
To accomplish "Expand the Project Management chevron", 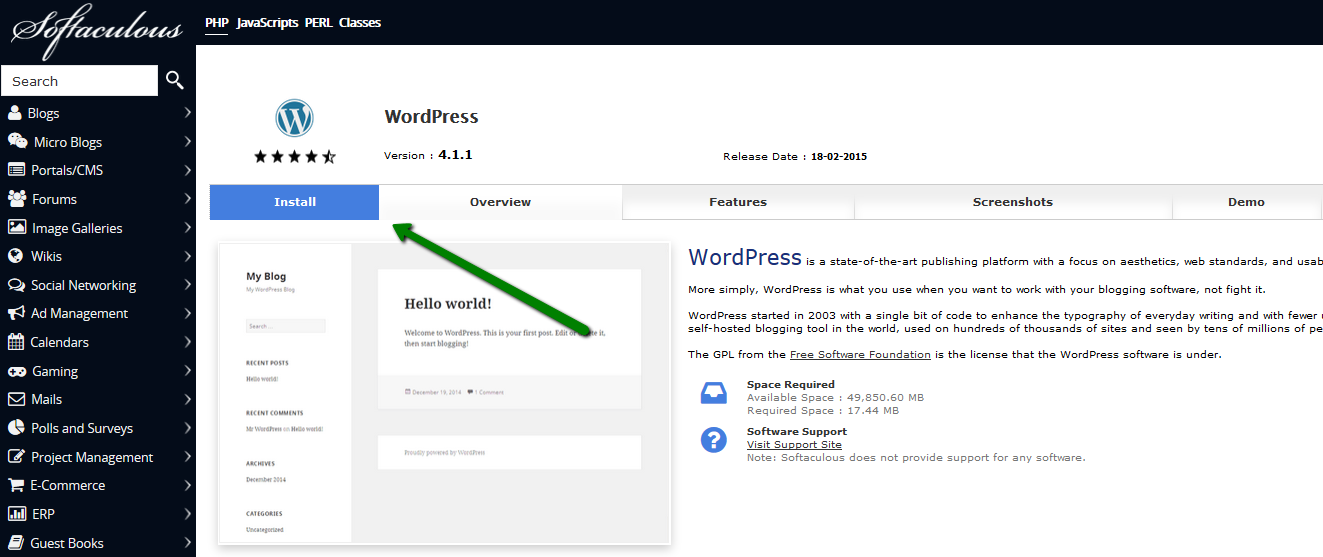I will pyautogui.click(x=187, y=457).
